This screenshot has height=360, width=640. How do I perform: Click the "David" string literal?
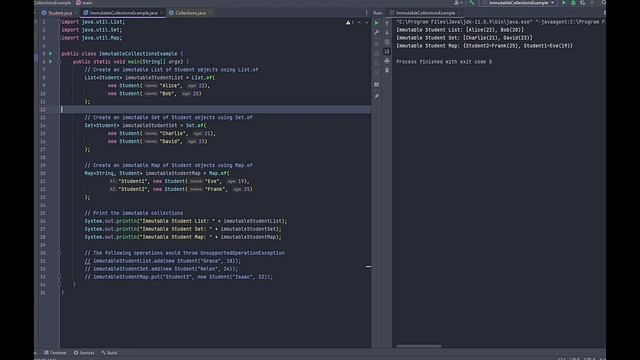coord(170,141)
